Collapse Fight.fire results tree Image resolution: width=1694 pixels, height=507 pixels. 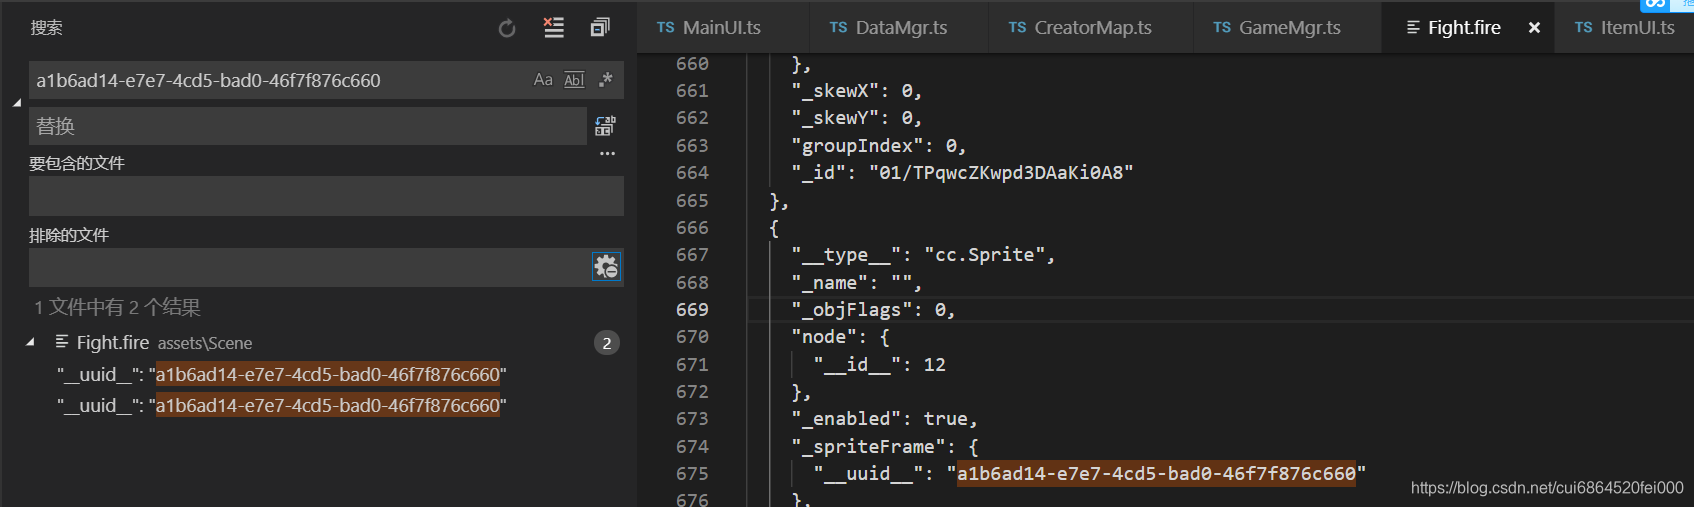pyautogui.click(x=31, y=342)
